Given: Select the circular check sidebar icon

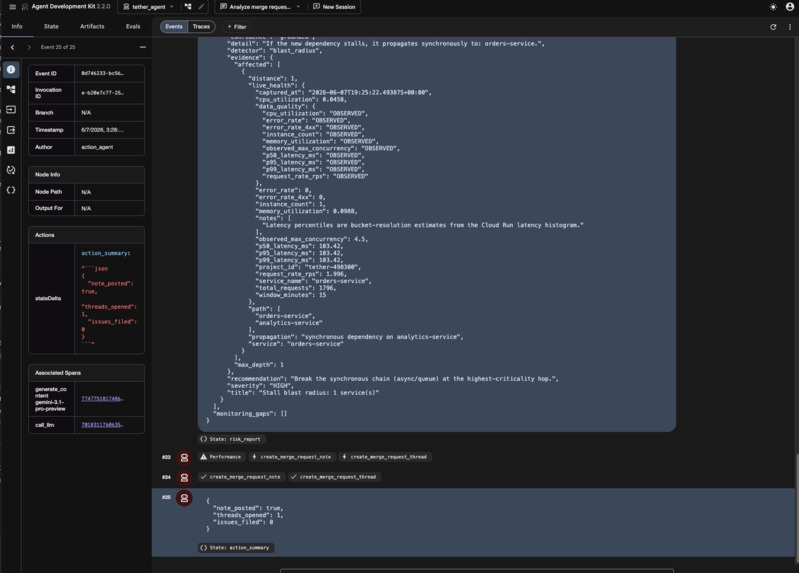Looking at the screenshot, I should 11,170.
